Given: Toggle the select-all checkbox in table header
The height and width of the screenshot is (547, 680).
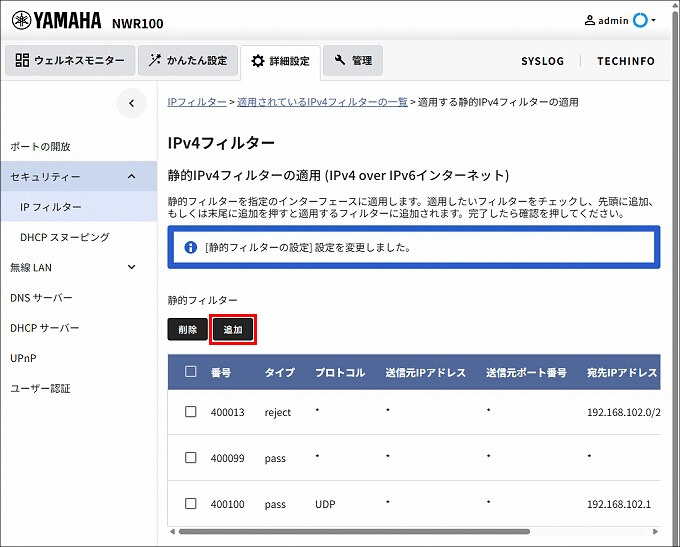Looking at the screenshot, I should pyautogui.click(x=190, y=371).
